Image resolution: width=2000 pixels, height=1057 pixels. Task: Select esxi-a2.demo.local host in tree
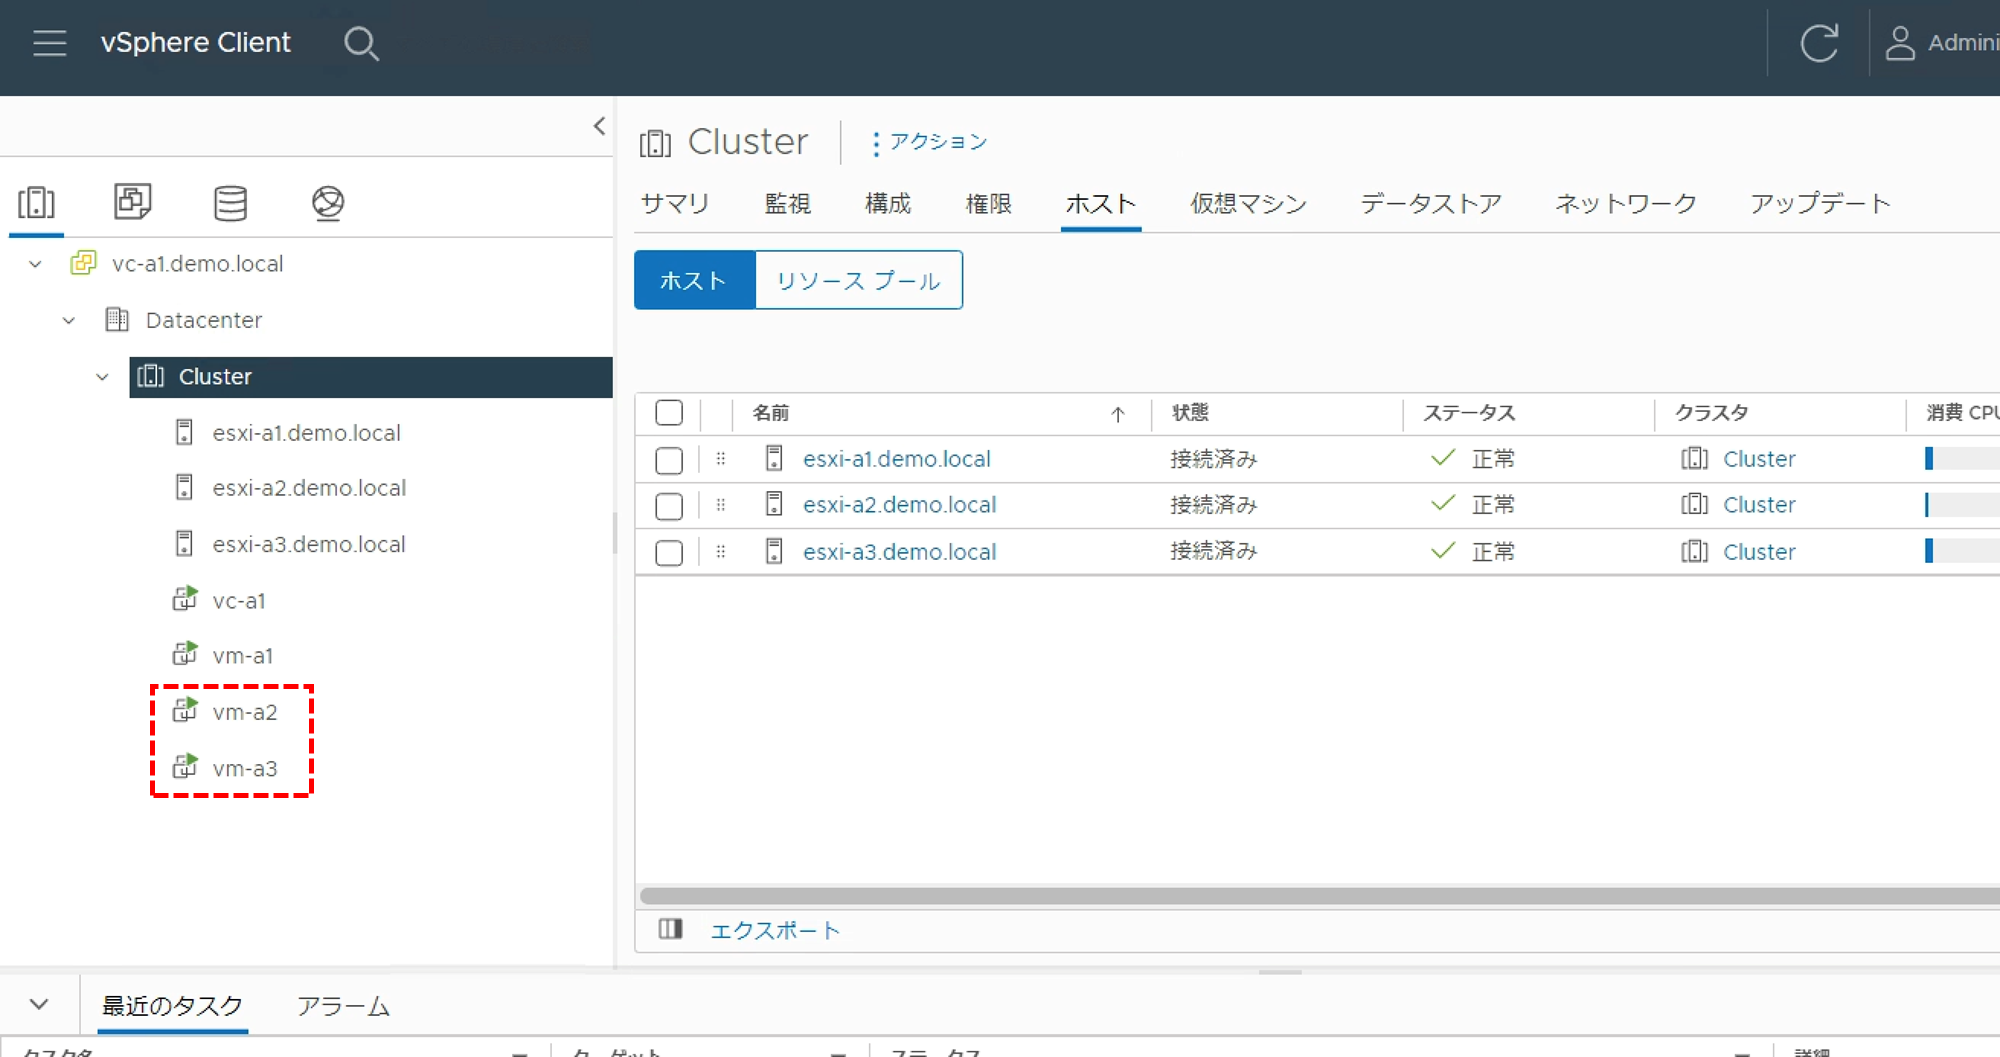309,488
